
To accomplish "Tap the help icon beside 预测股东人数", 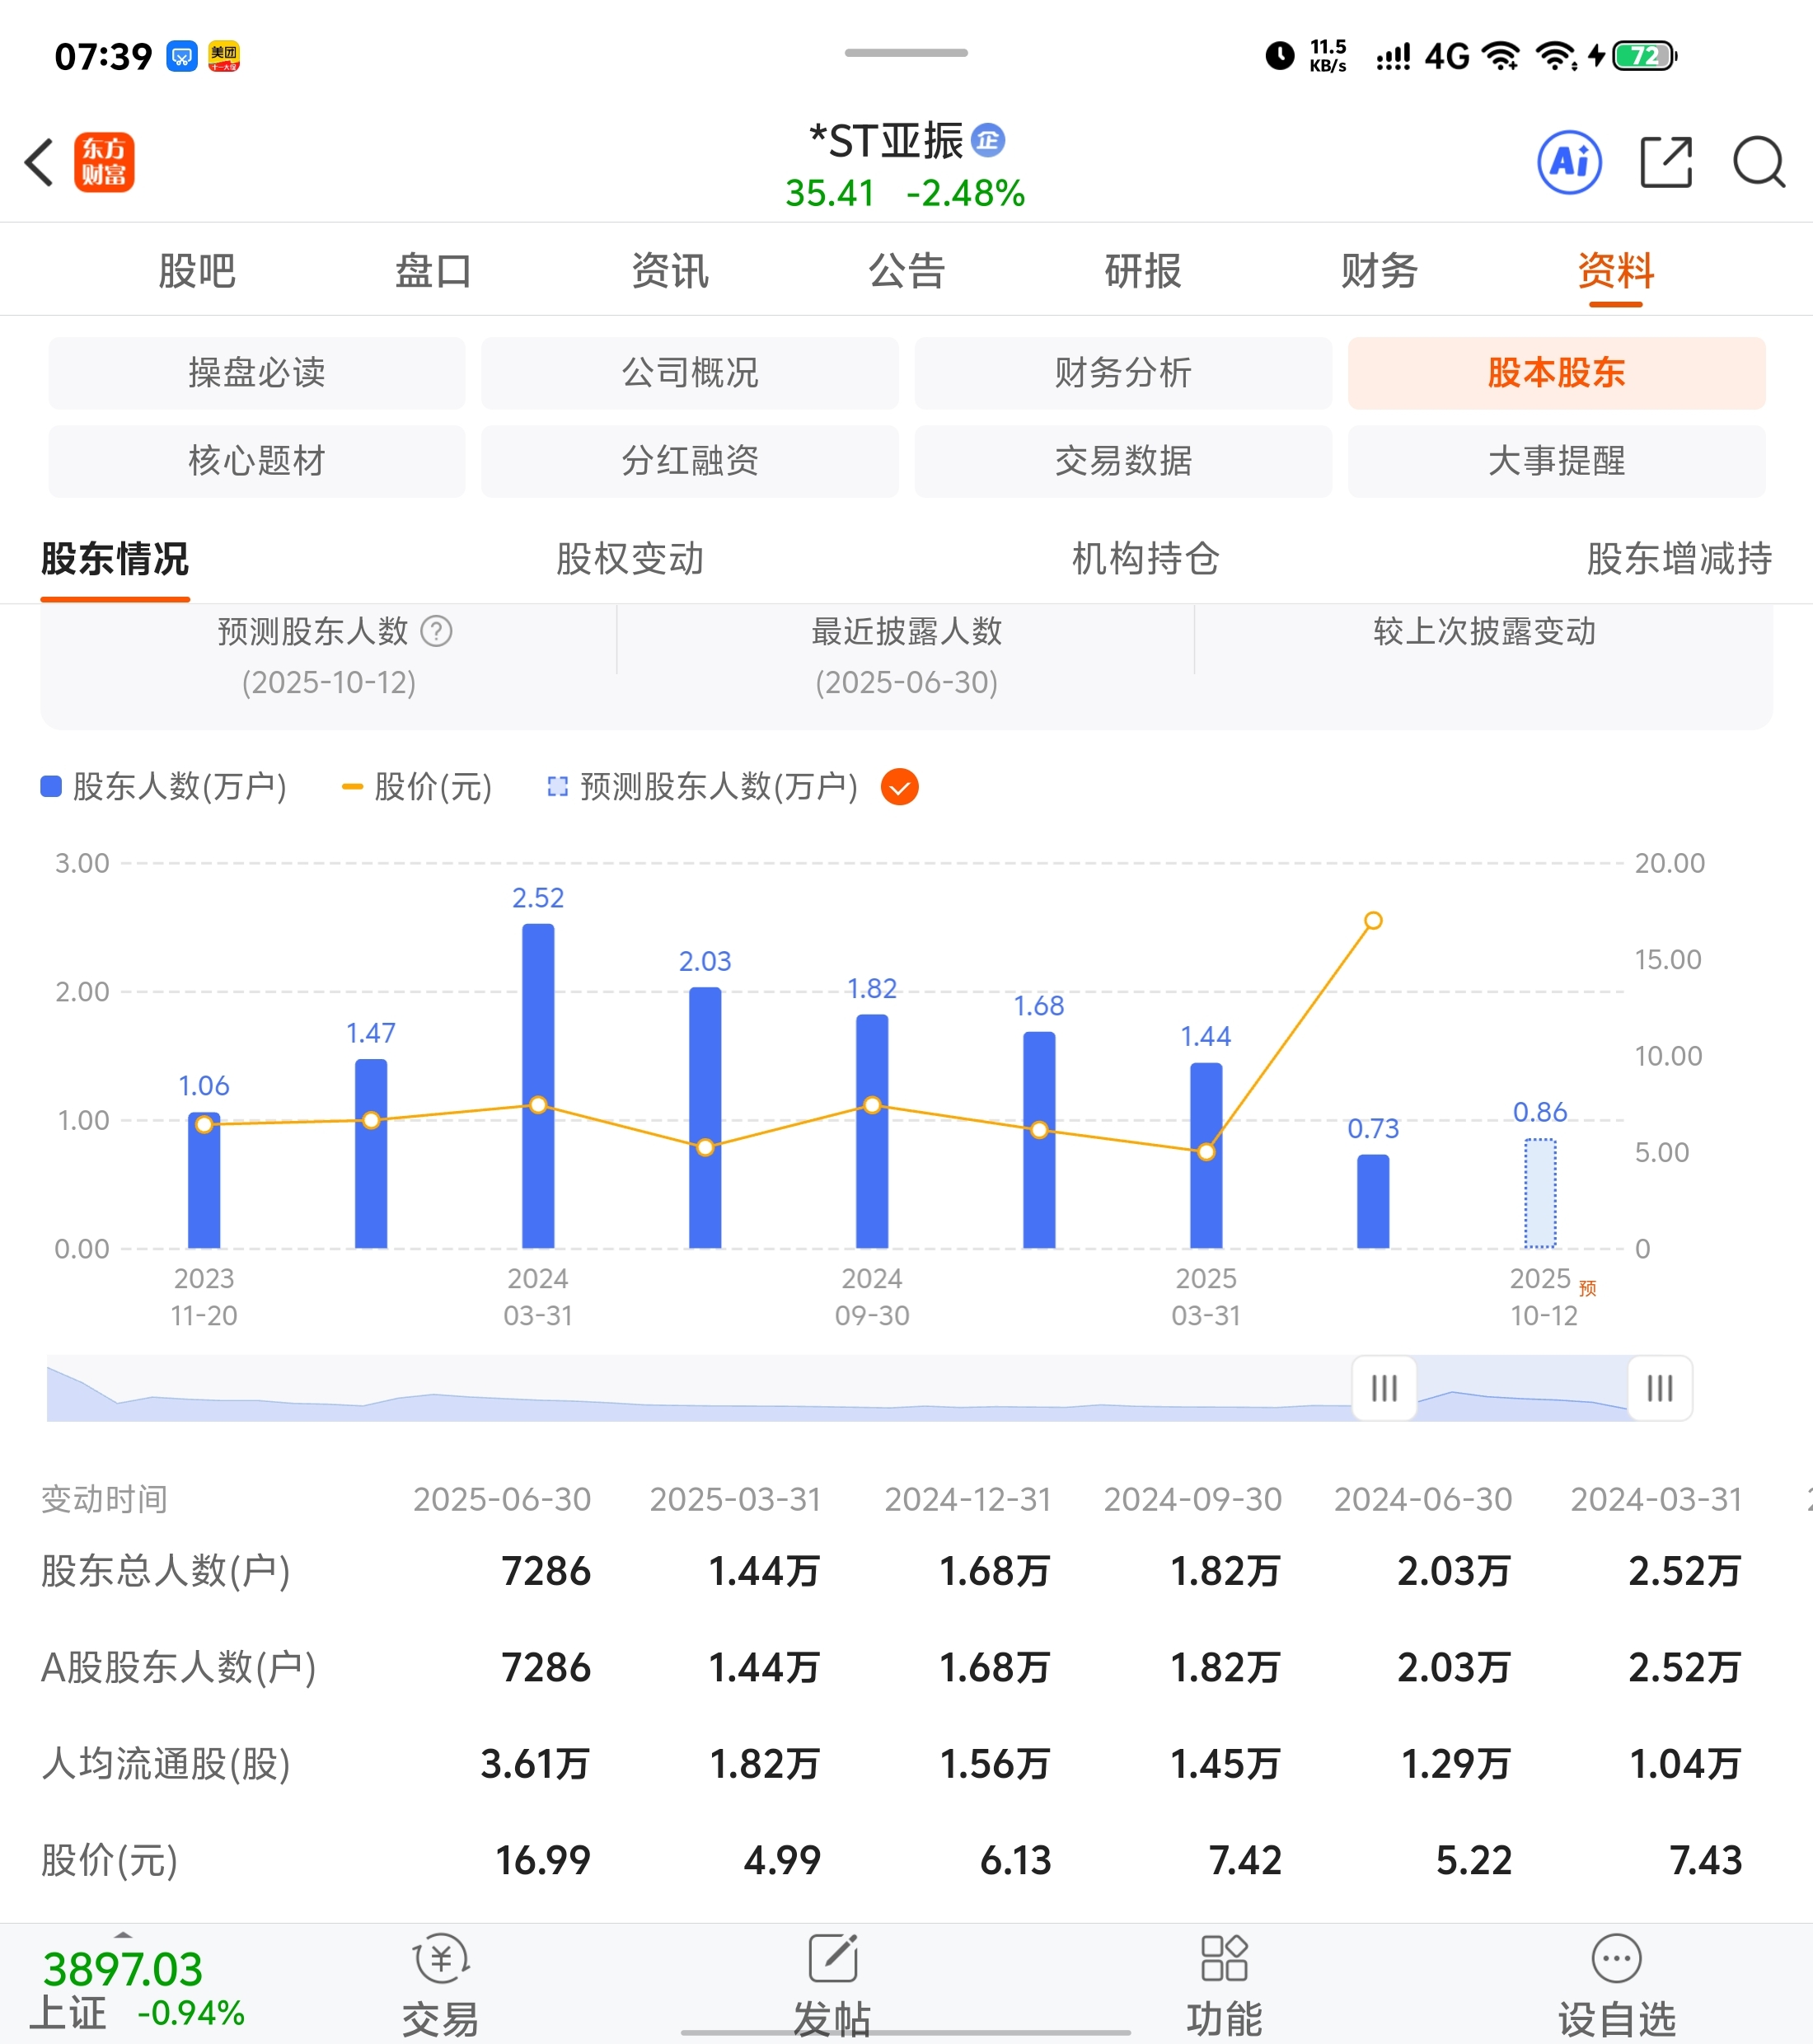I will [436, 631].
